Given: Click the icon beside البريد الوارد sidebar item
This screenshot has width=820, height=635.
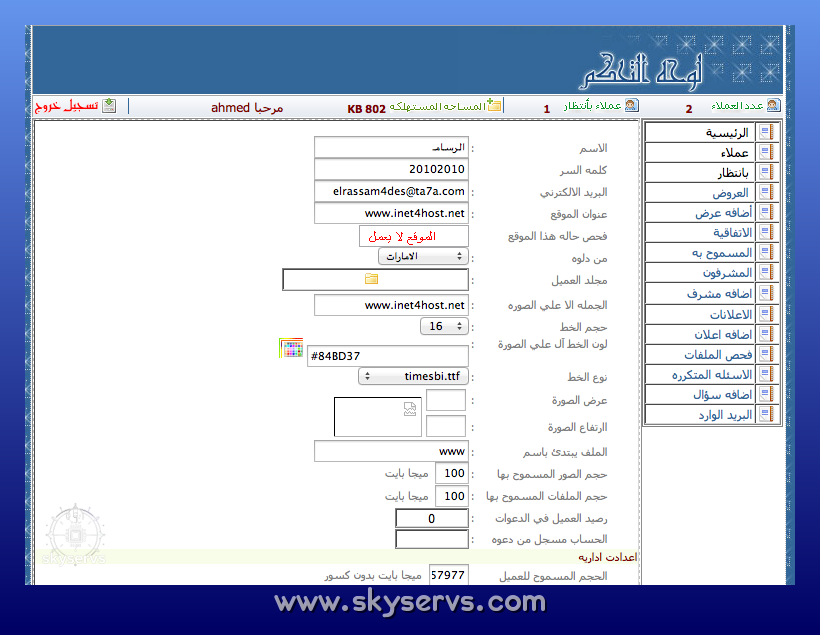Looking at the screenshot, I should click(766, 415).
